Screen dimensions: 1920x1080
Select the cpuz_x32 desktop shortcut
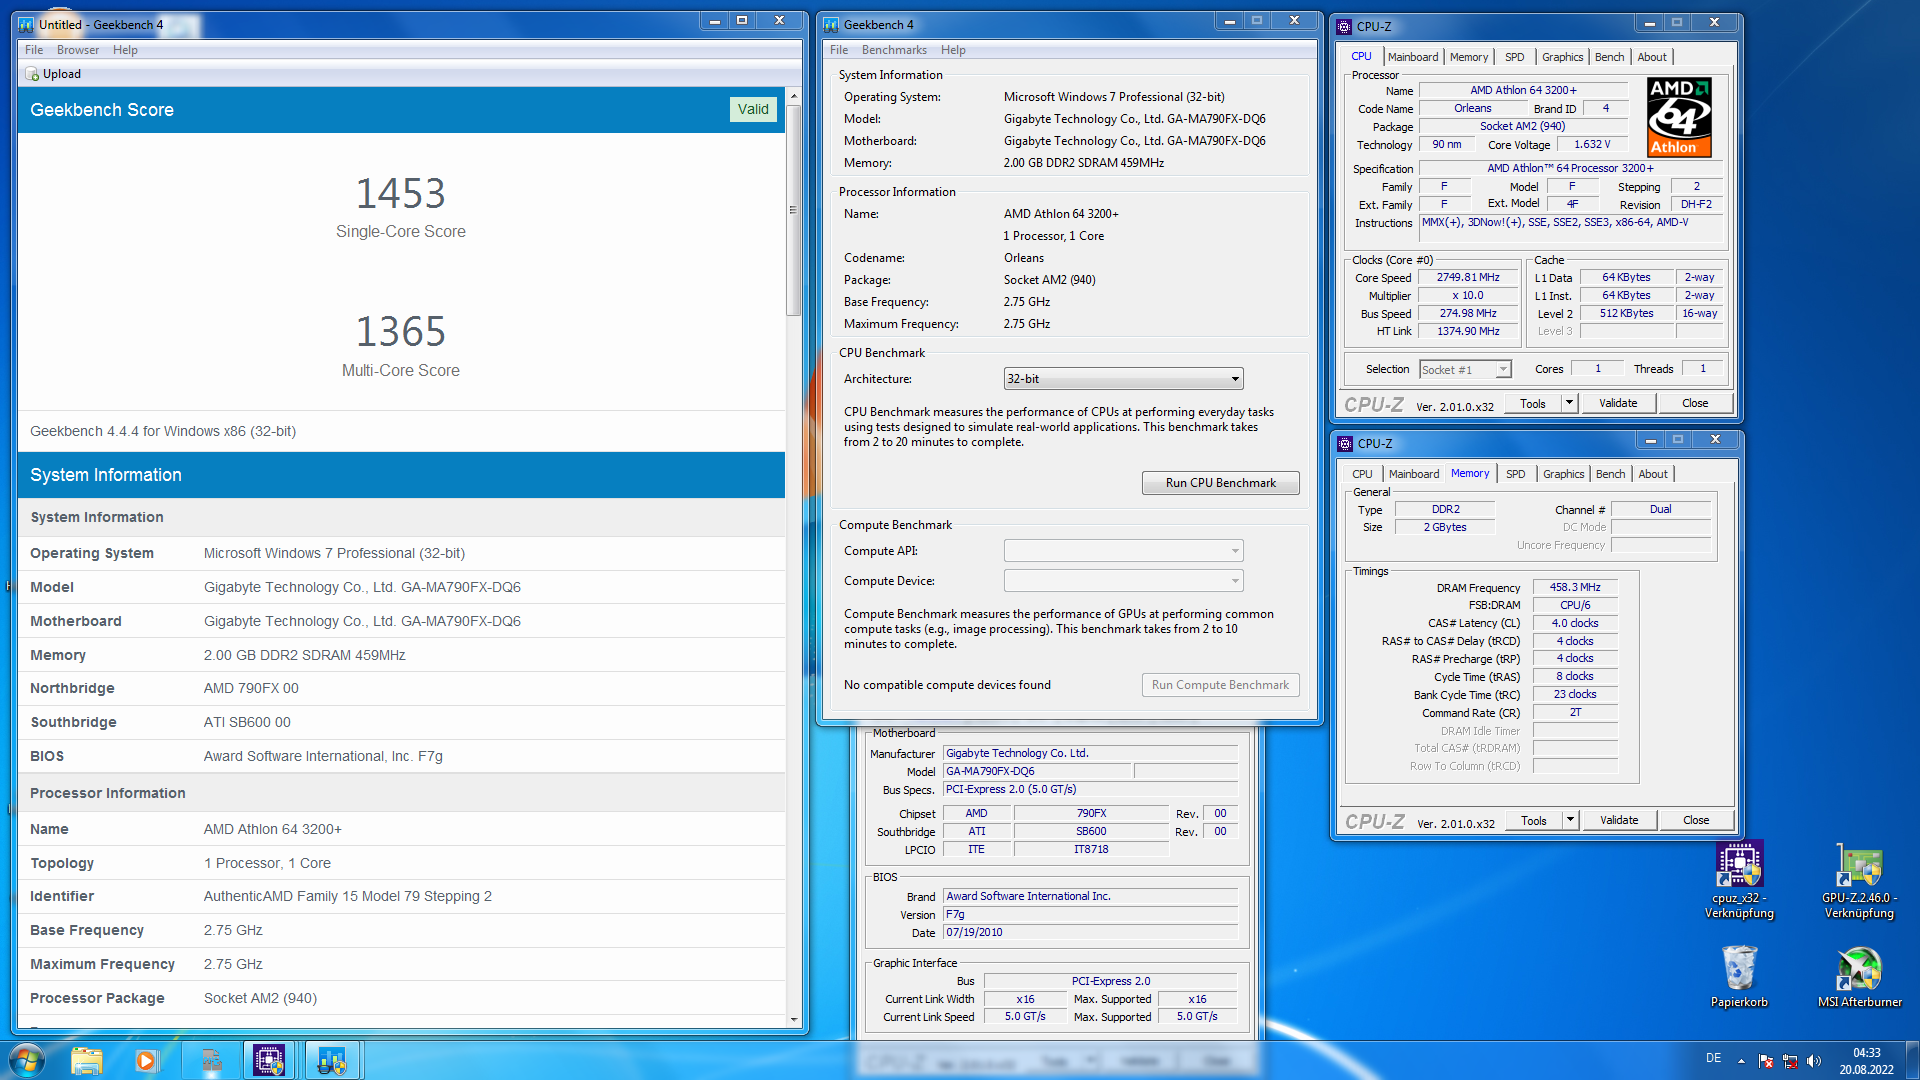(x=1739, y=881)
